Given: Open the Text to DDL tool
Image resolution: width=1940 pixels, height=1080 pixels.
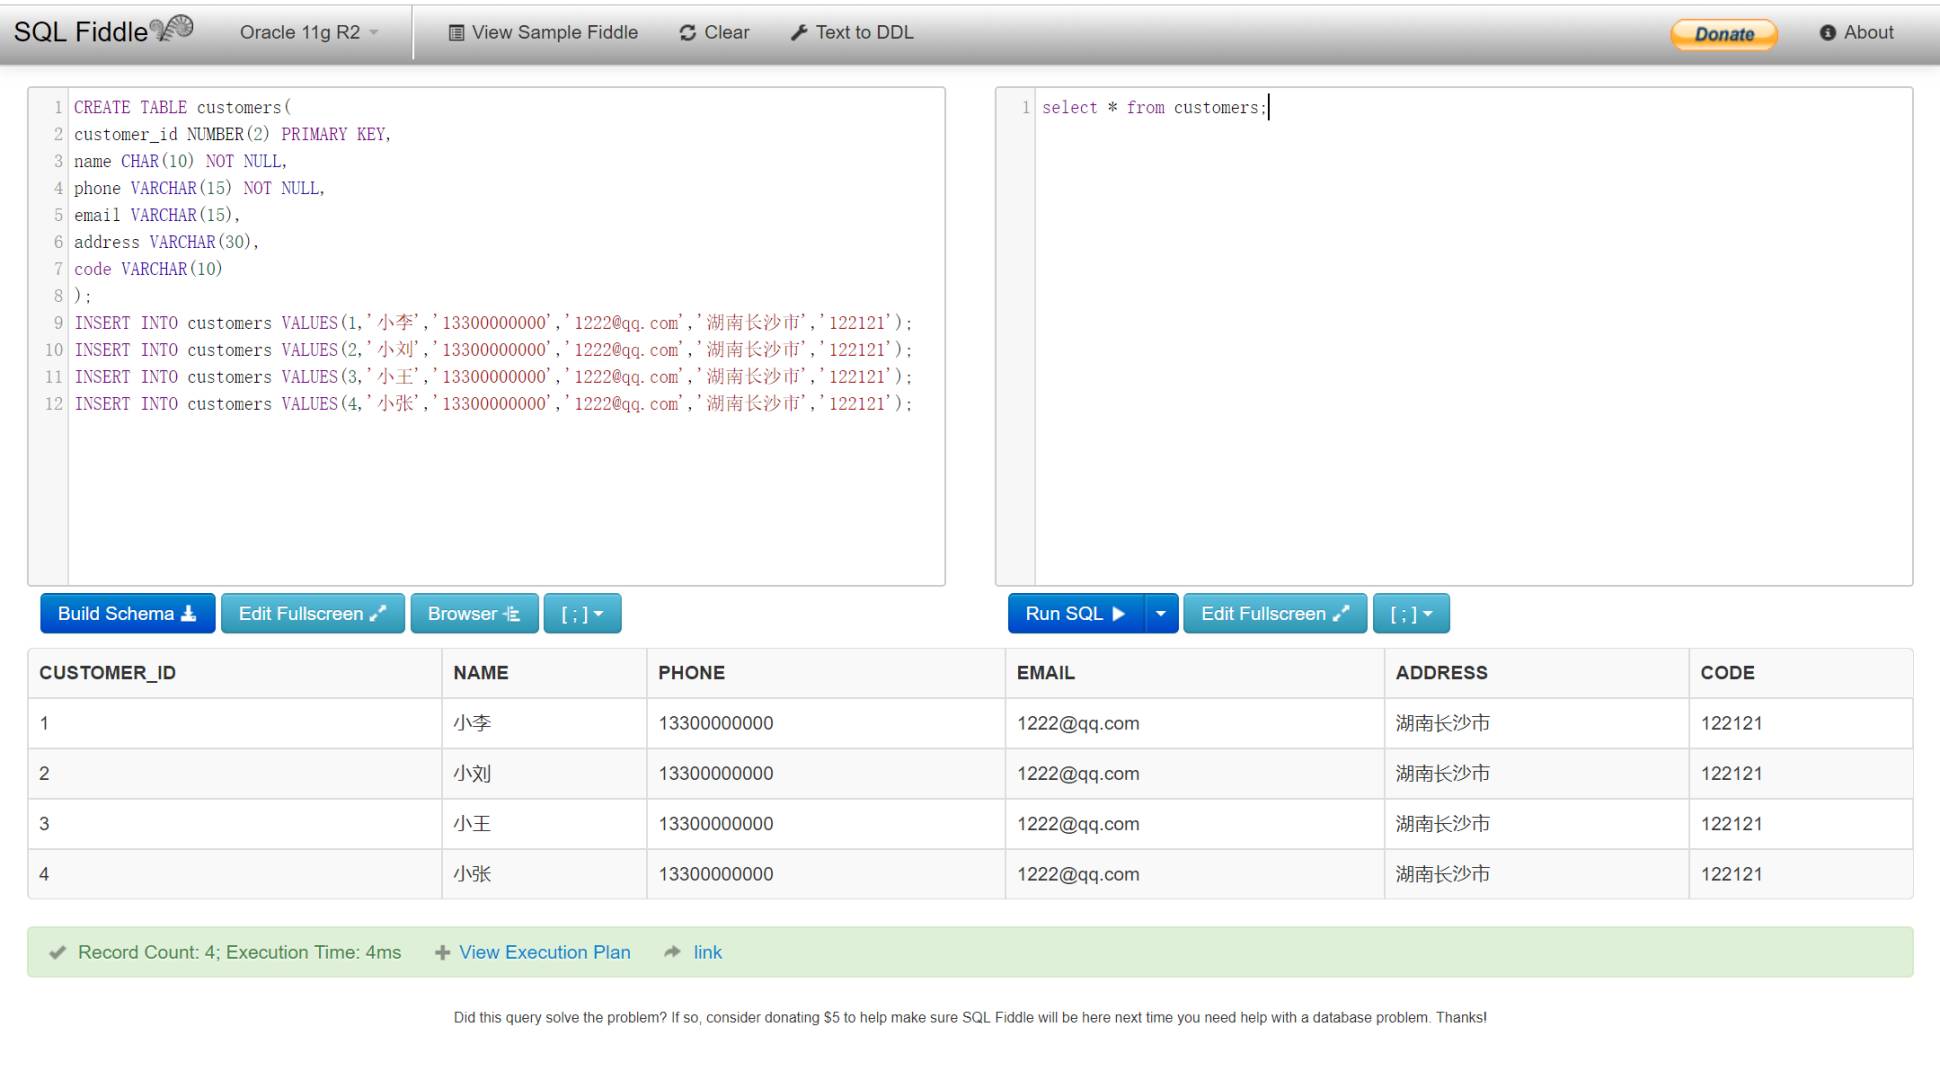Looking at the screenshot, I should coord(852,32).
